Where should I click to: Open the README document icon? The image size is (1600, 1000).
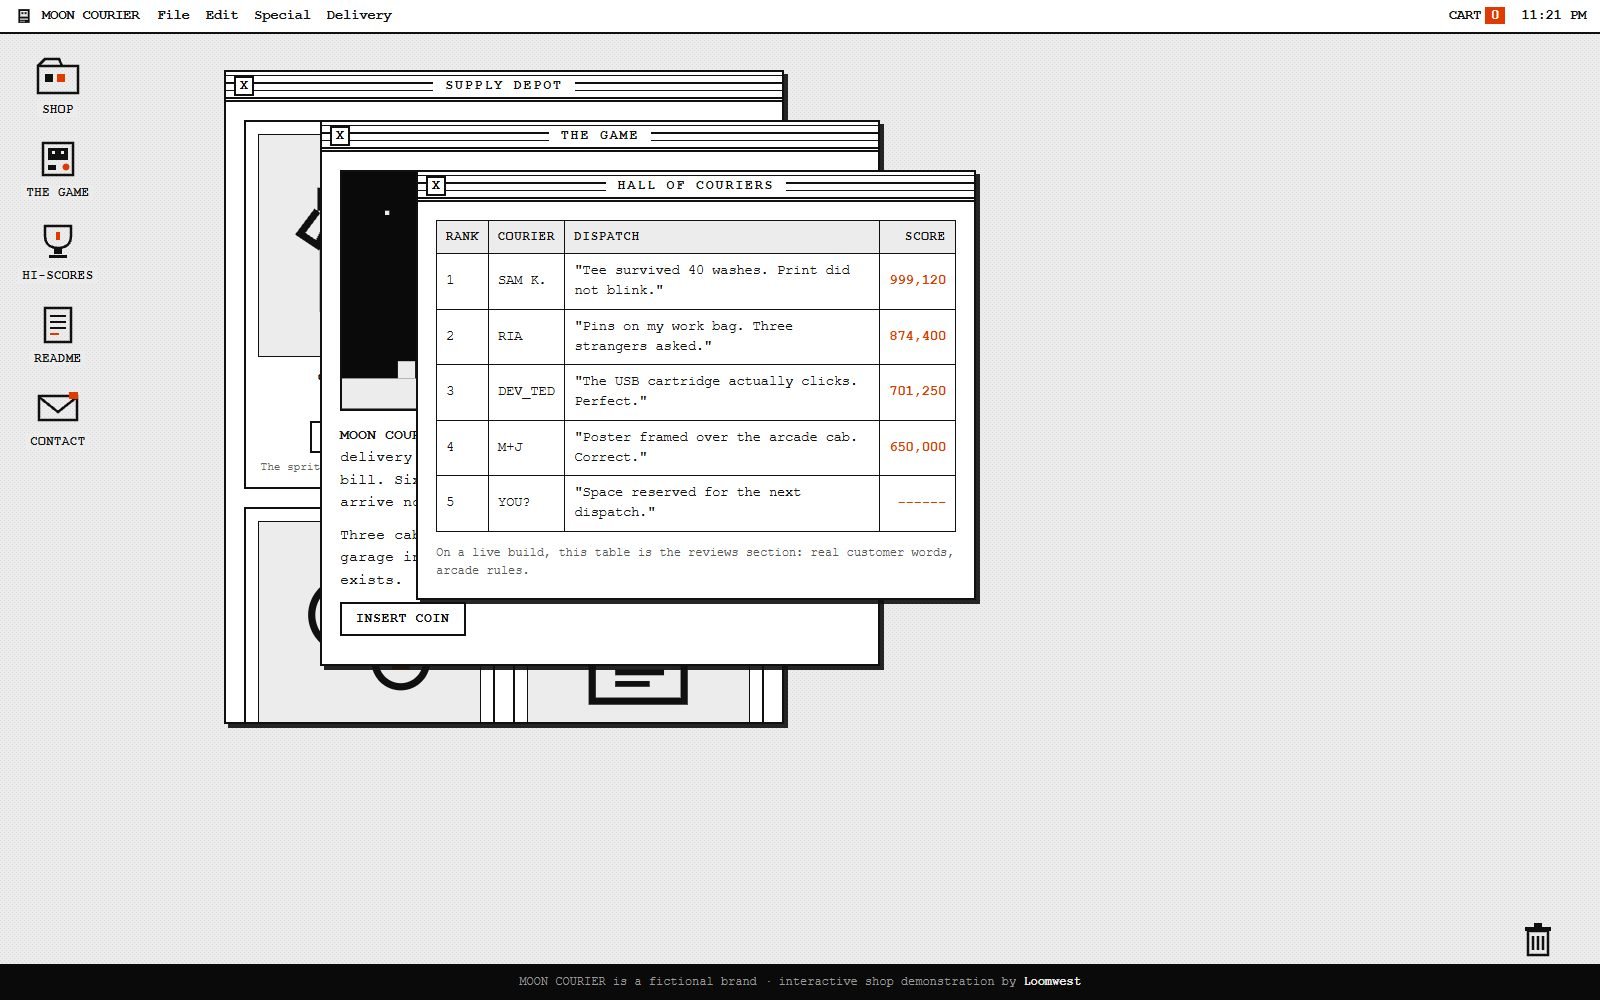click(x=57, y=335)
